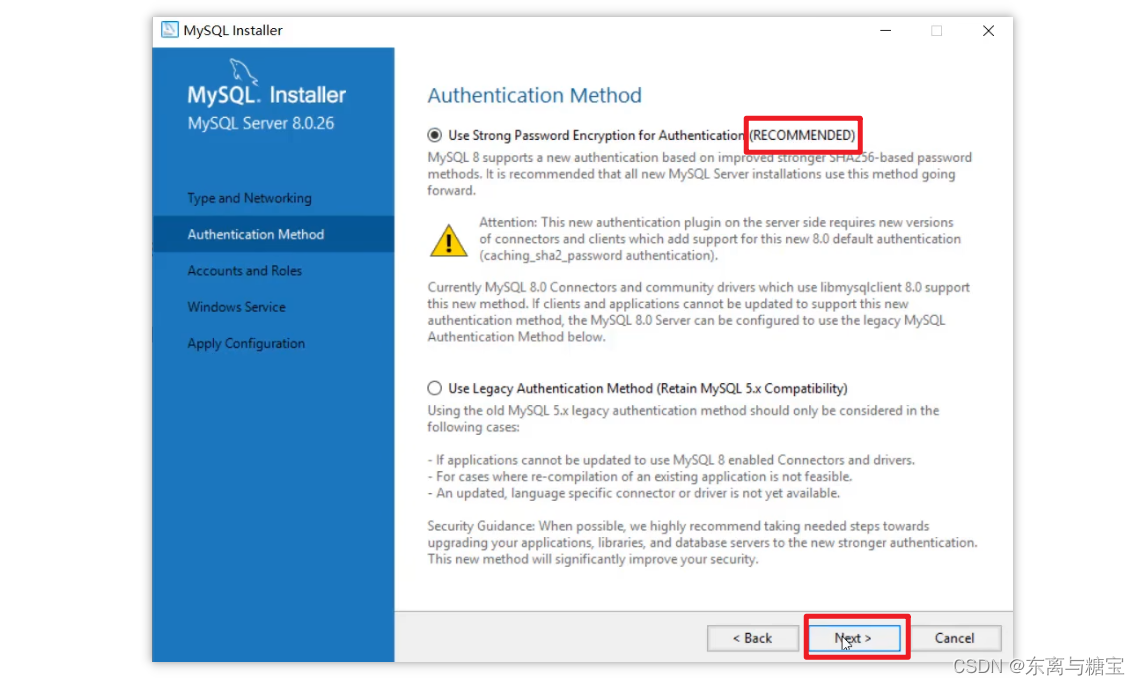Select Use Legacy Authentication Method radio button
Image resolution: width=1140 pixels, height=685 pixels.
pos(434,388)
